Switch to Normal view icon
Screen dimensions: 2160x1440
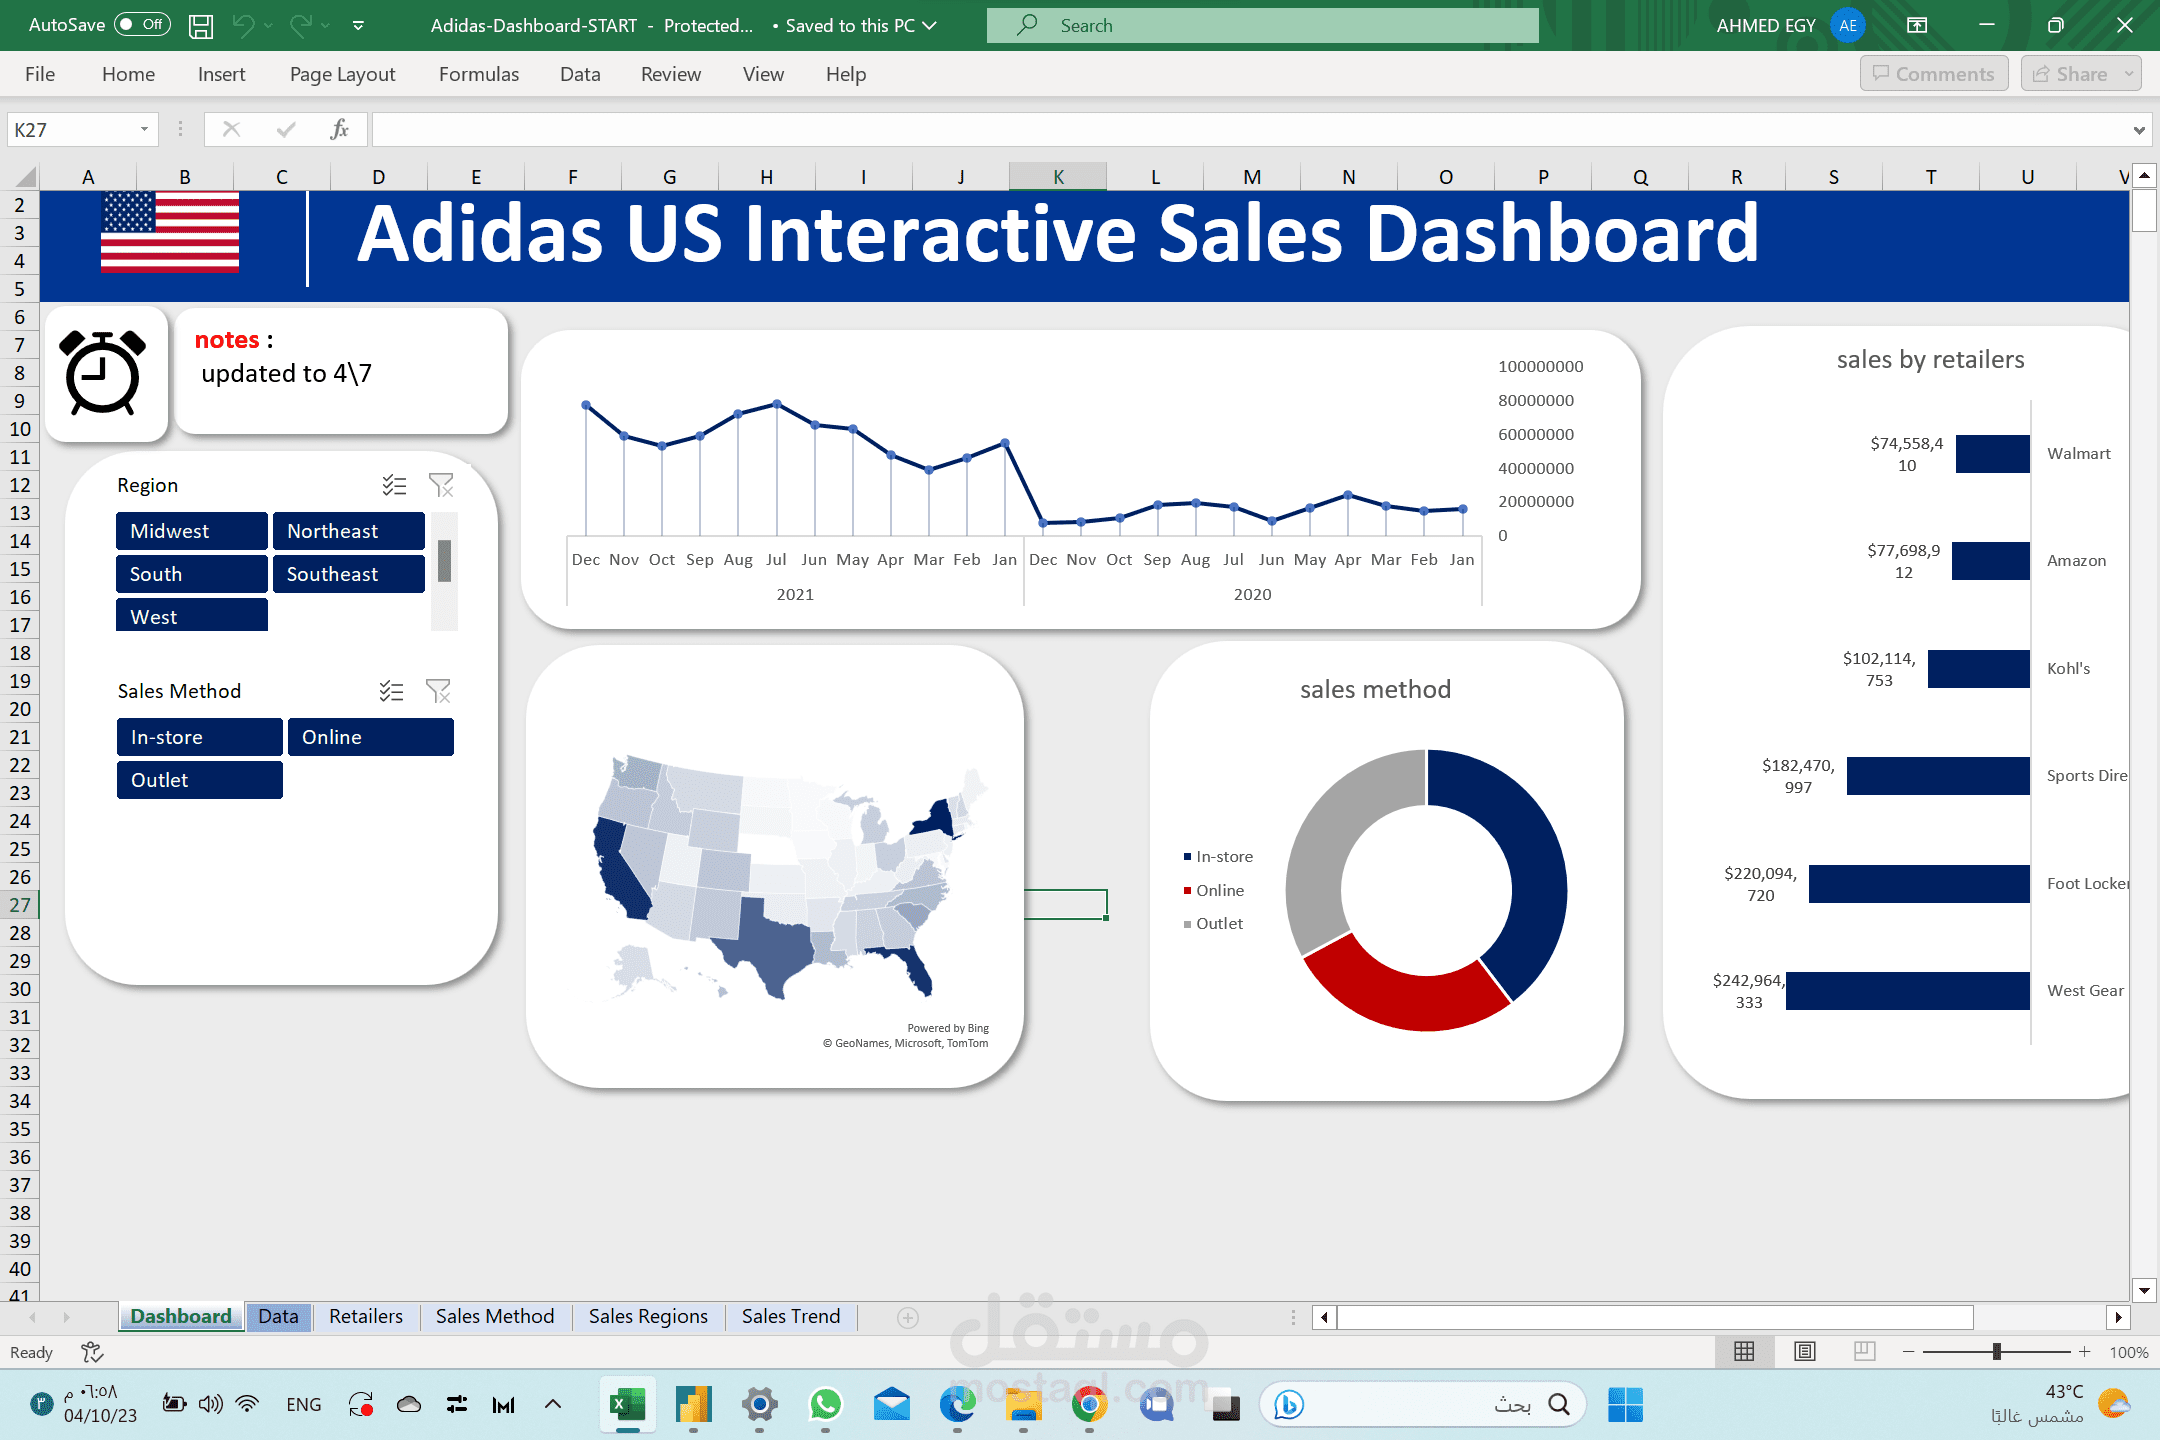[x=1744, y=1352]
